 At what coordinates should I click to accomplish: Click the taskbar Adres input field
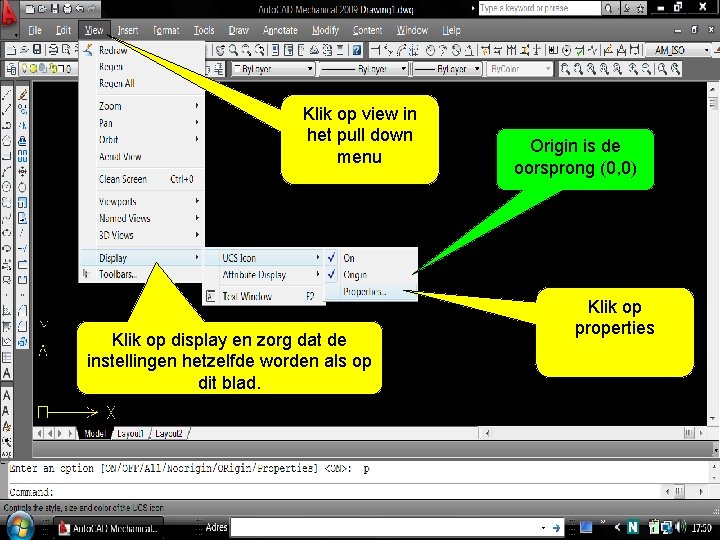385,527
